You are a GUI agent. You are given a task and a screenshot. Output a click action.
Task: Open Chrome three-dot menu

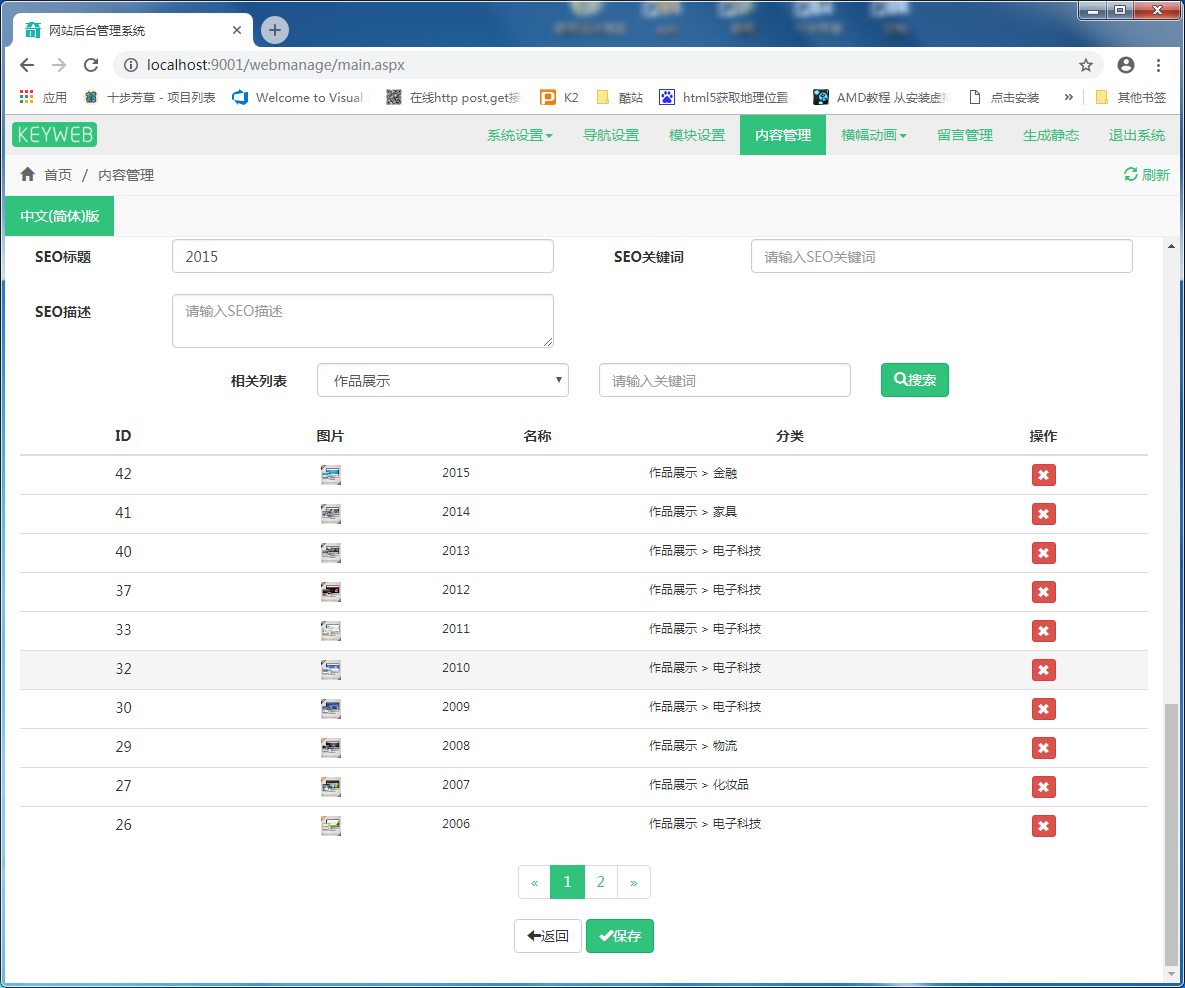1158,65
